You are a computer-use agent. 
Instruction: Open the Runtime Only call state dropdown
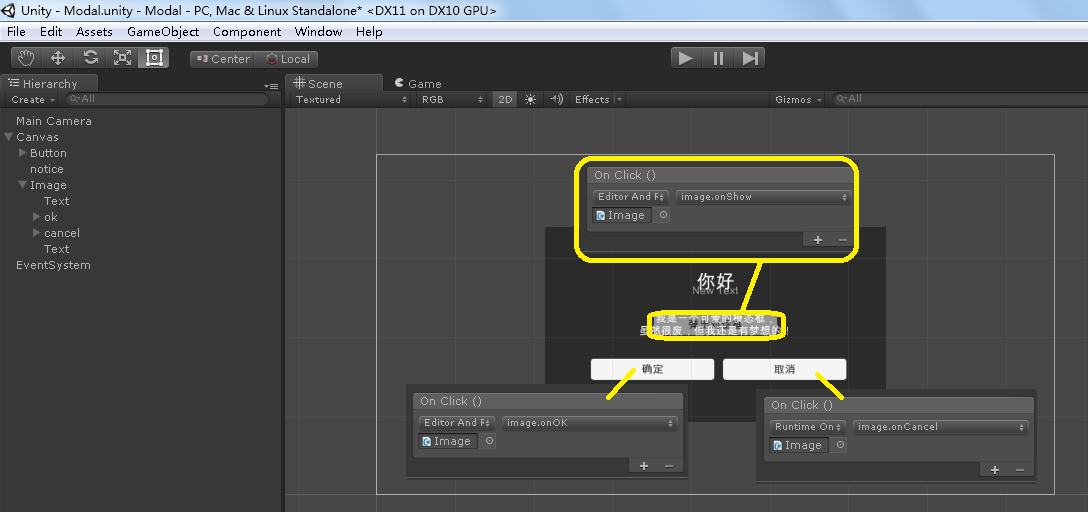(807, 427)
